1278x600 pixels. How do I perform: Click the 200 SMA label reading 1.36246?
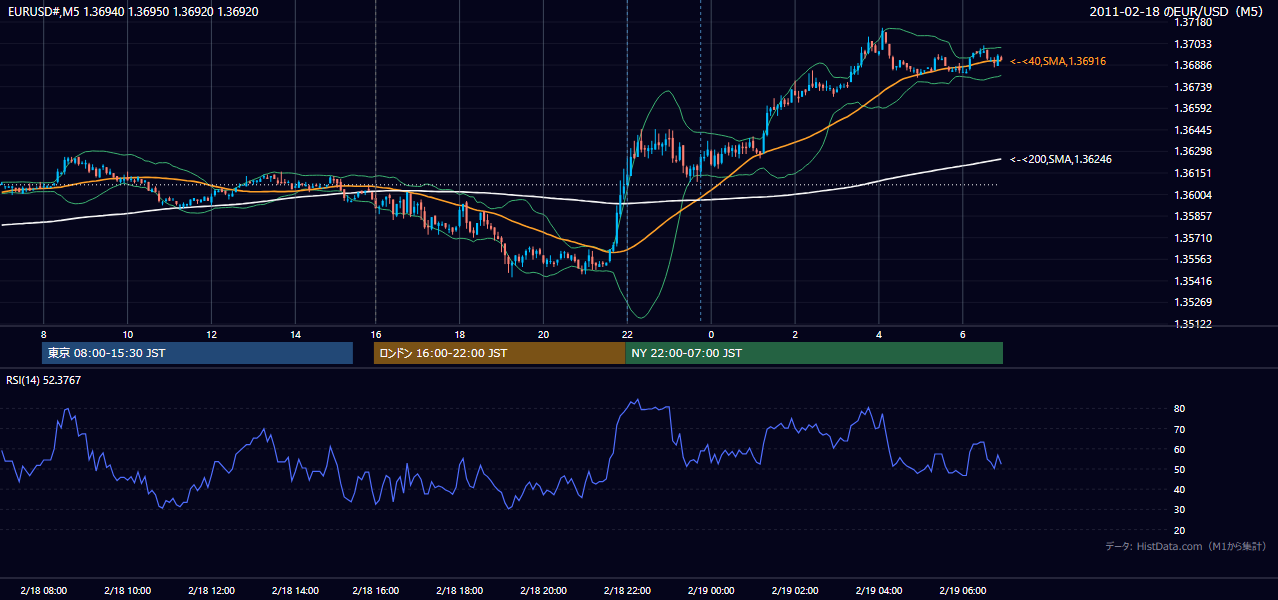tap(1061, 159)
